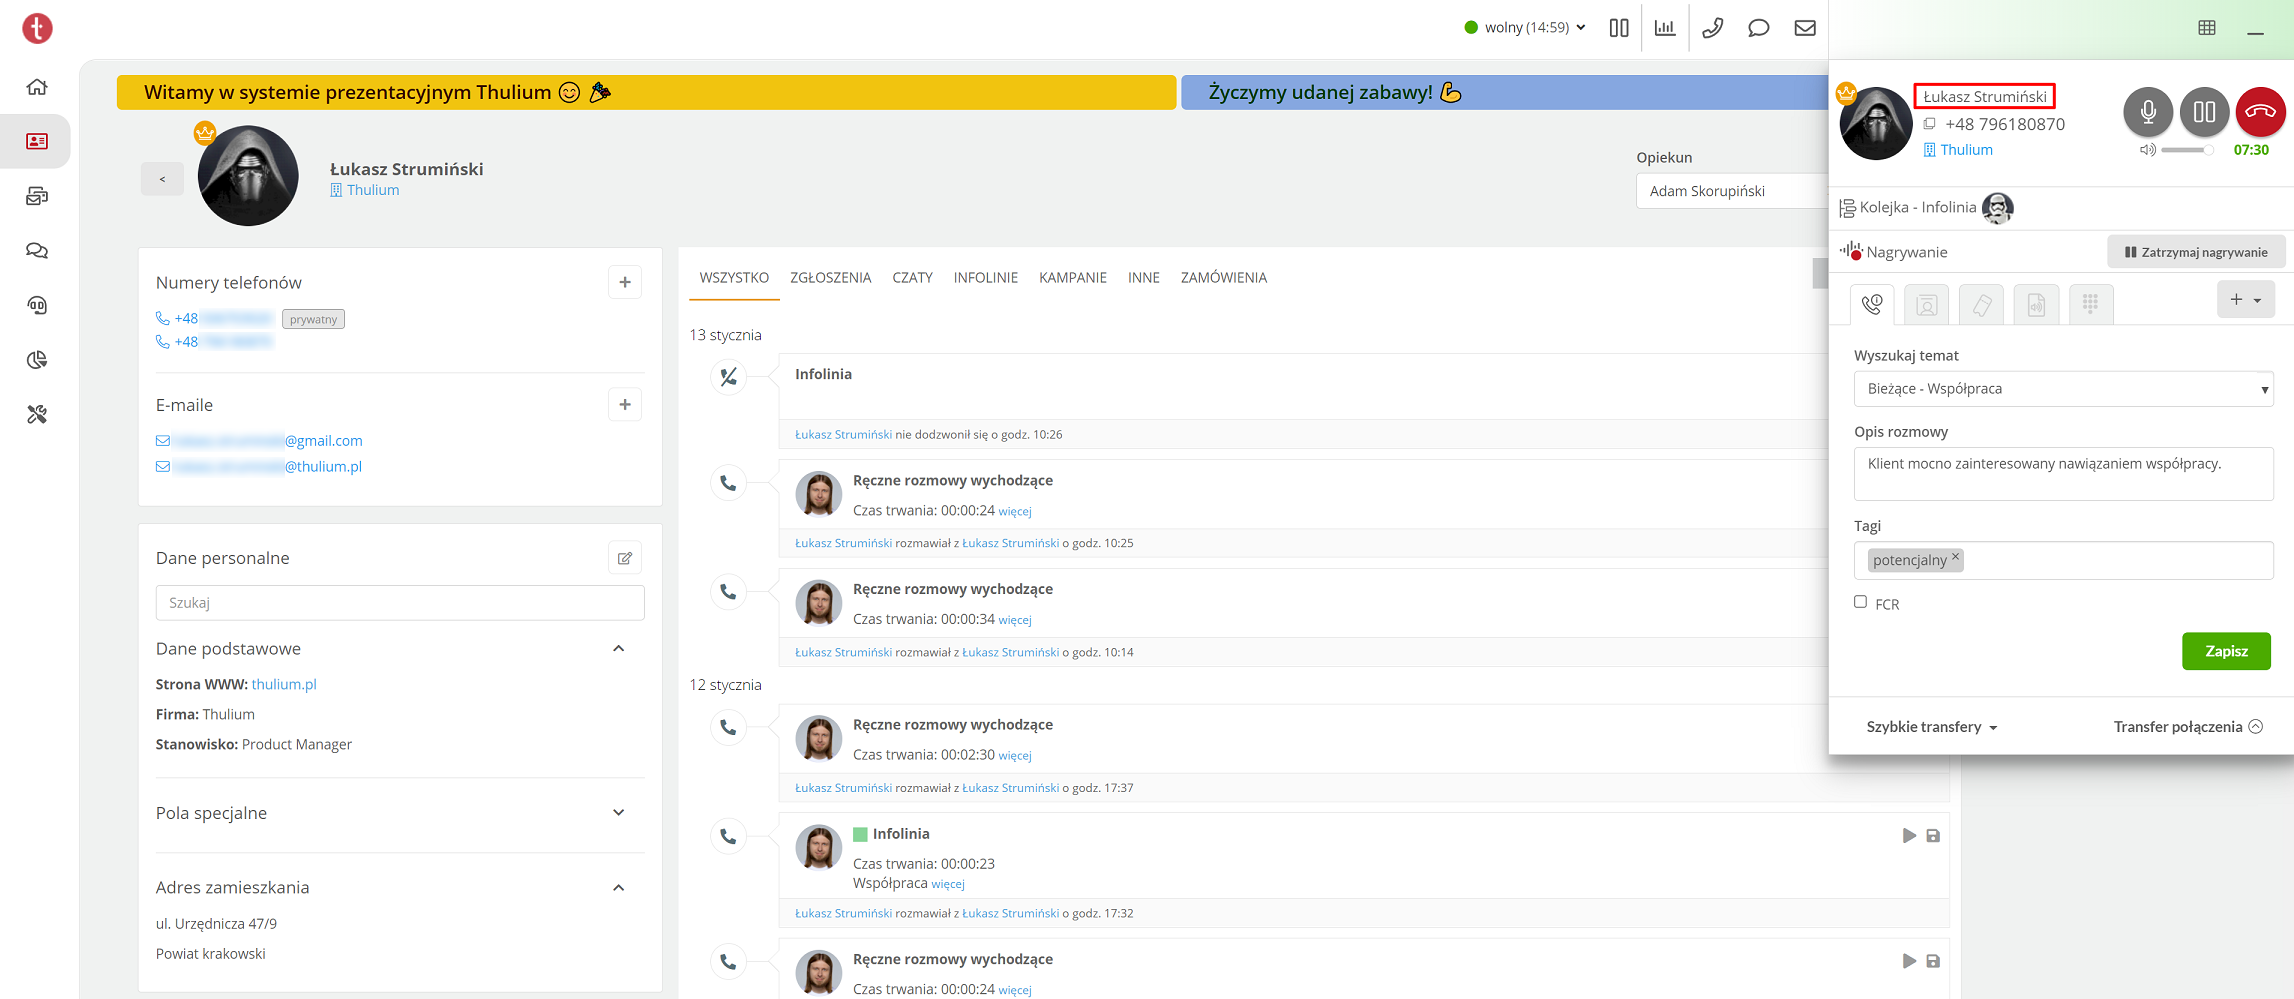Open the grid layout icon in call panel
The height and width of the screenshot is (999, 2294).
(x=2207, y=28)
